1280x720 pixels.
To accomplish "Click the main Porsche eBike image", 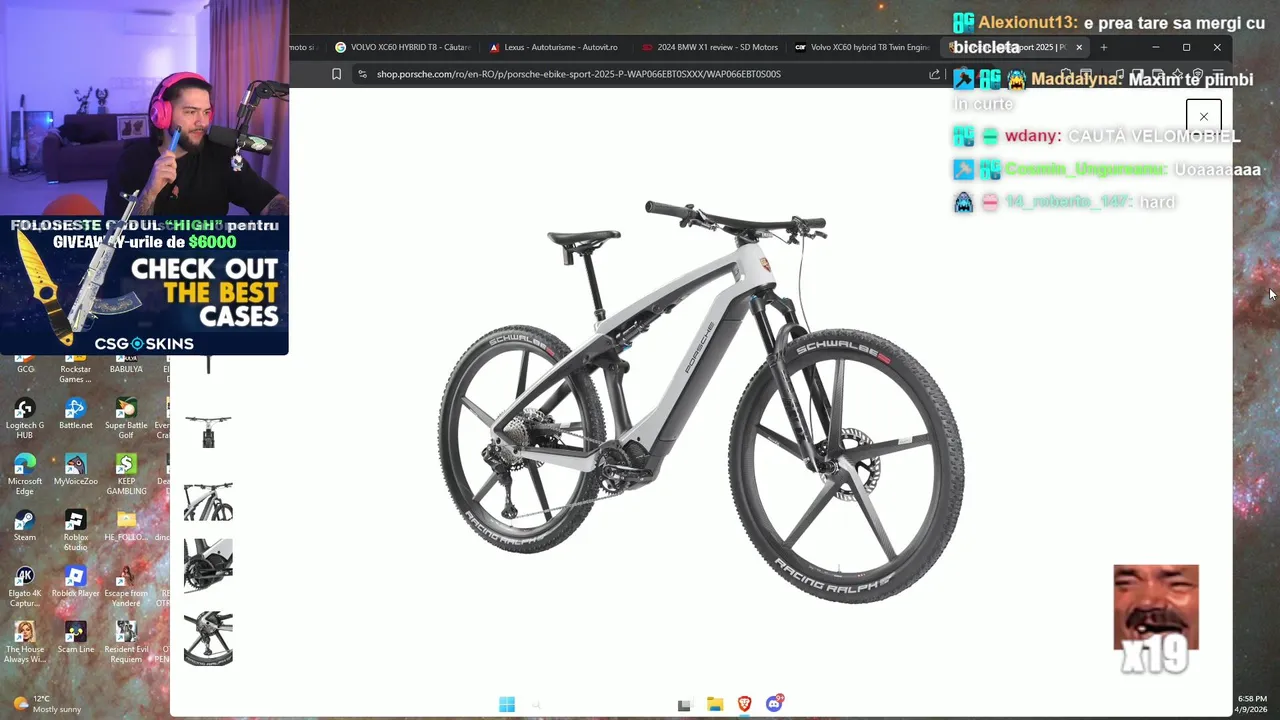I will click(701, 400).
